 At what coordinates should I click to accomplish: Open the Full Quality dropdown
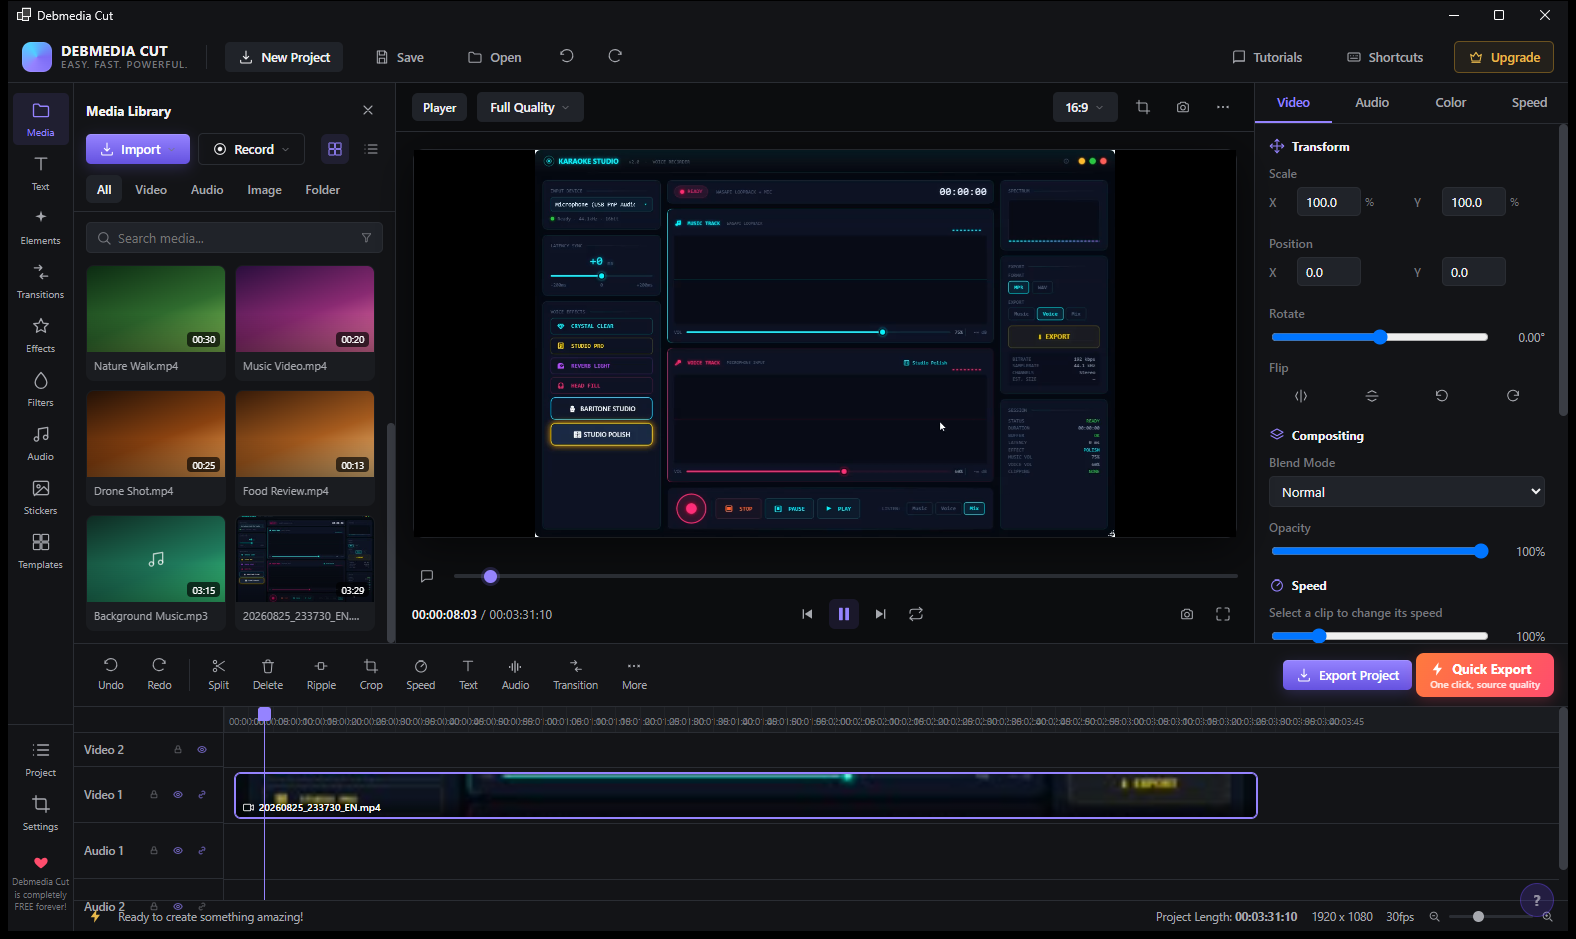click(x=530, y=107)
